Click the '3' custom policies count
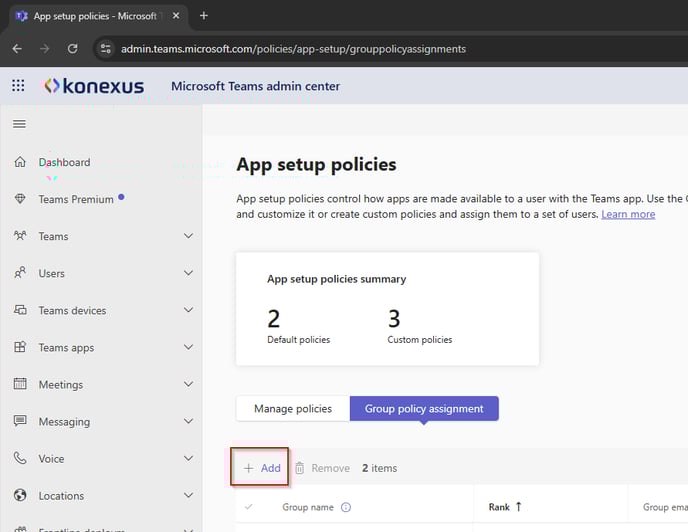Screen dimensions: 688x532 point(394,319)
